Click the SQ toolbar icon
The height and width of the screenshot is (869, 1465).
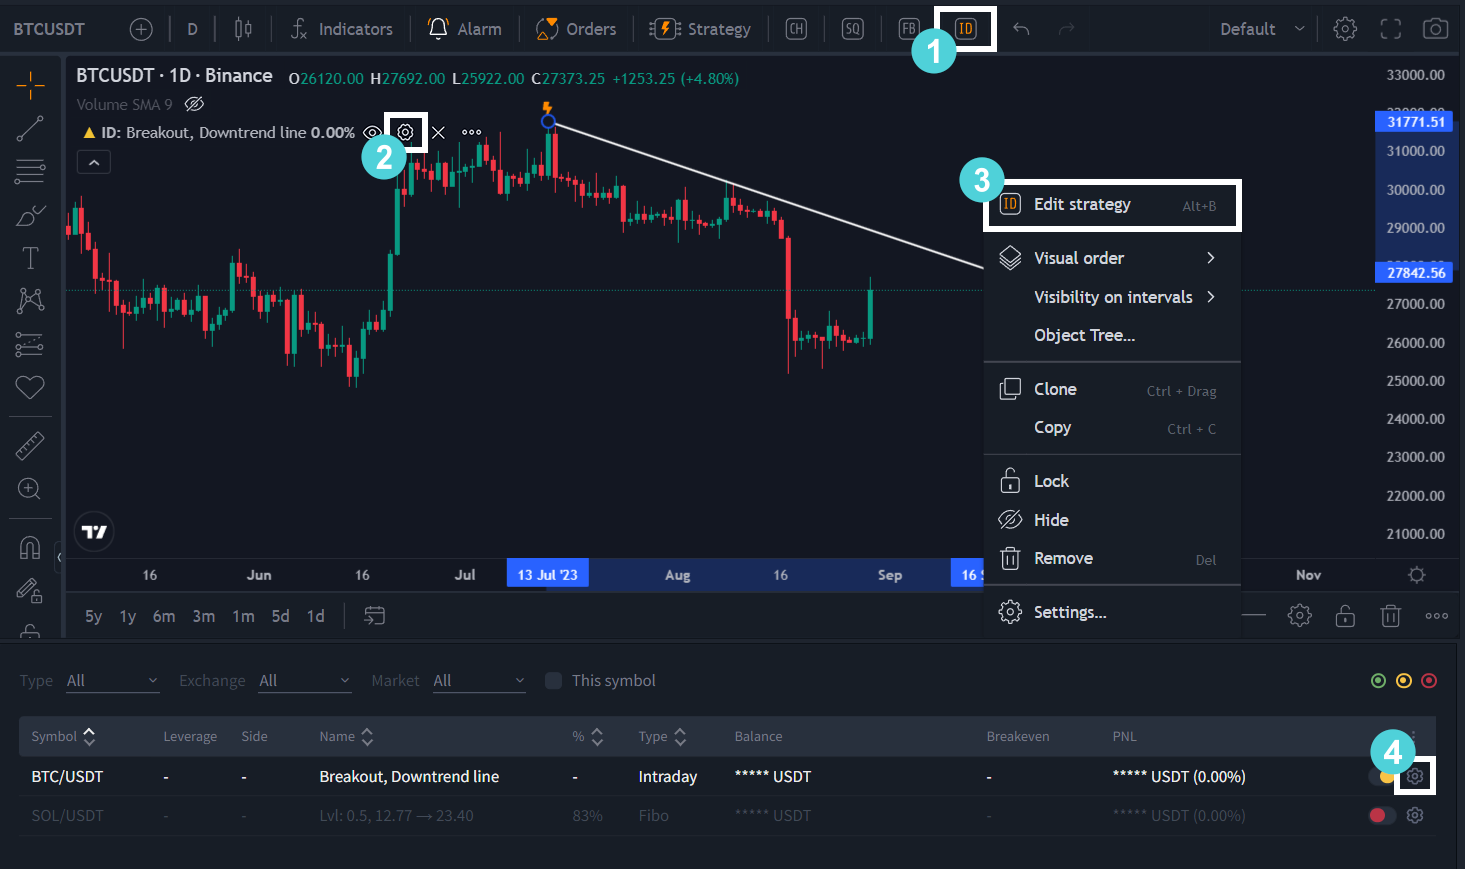(x=852, y=29)
